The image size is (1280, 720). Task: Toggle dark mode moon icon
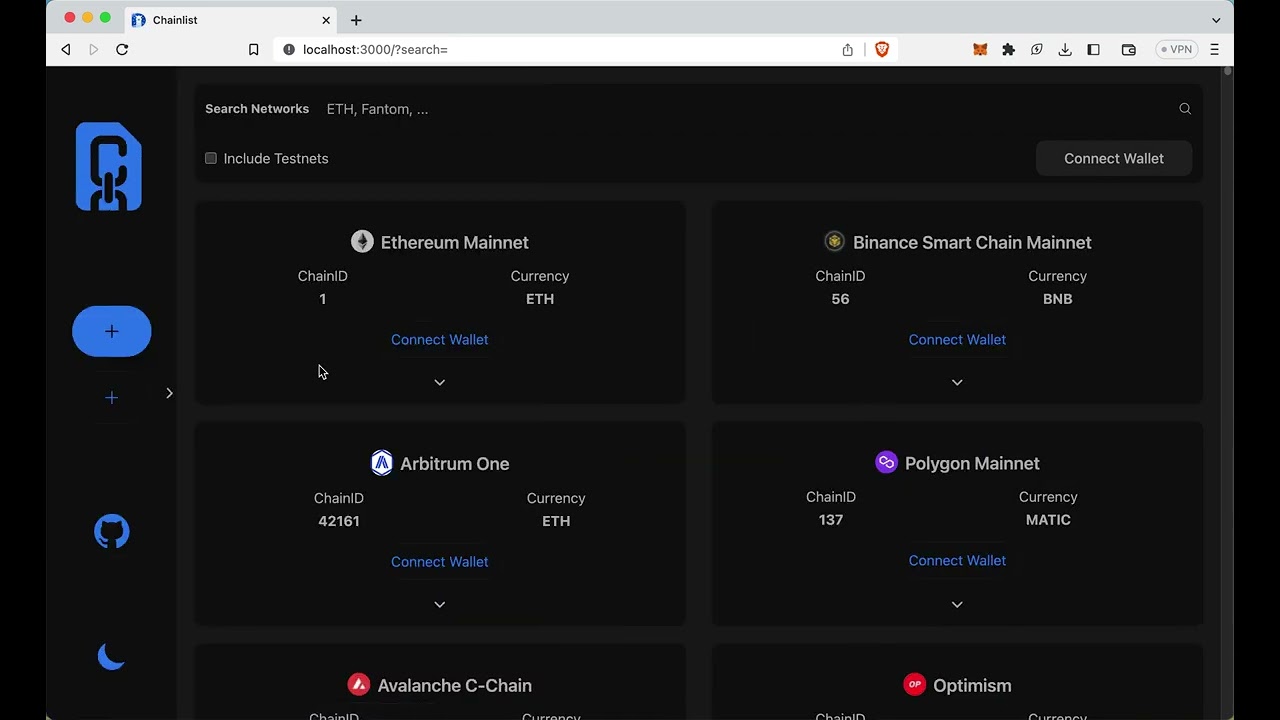(111, 656)
